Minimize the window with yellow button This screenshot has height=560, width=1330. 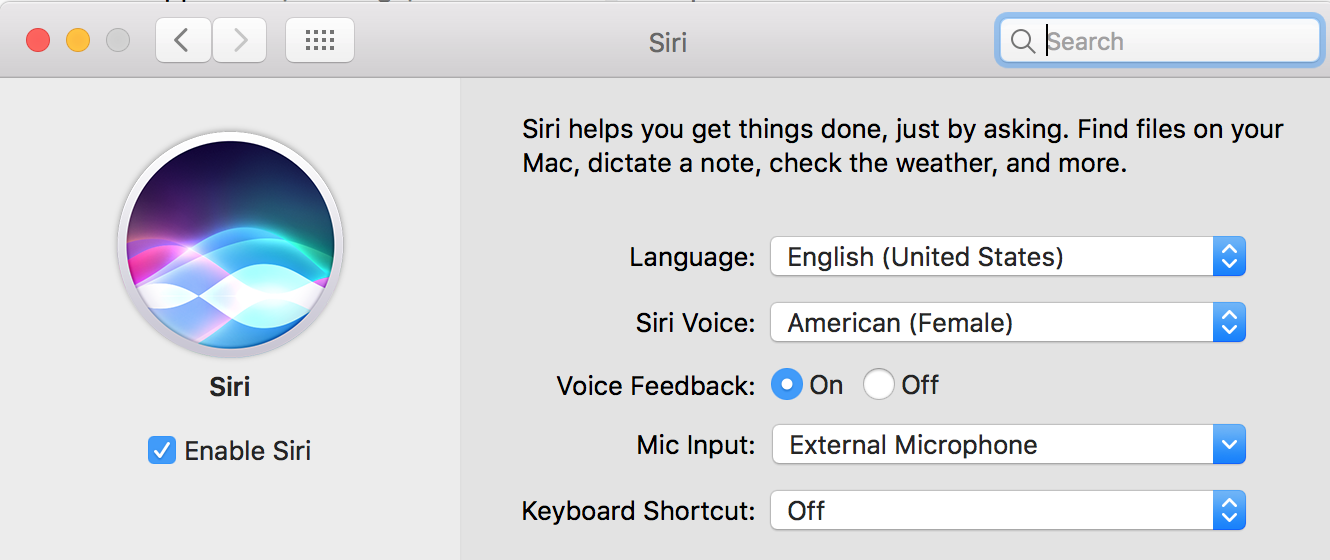78,41
